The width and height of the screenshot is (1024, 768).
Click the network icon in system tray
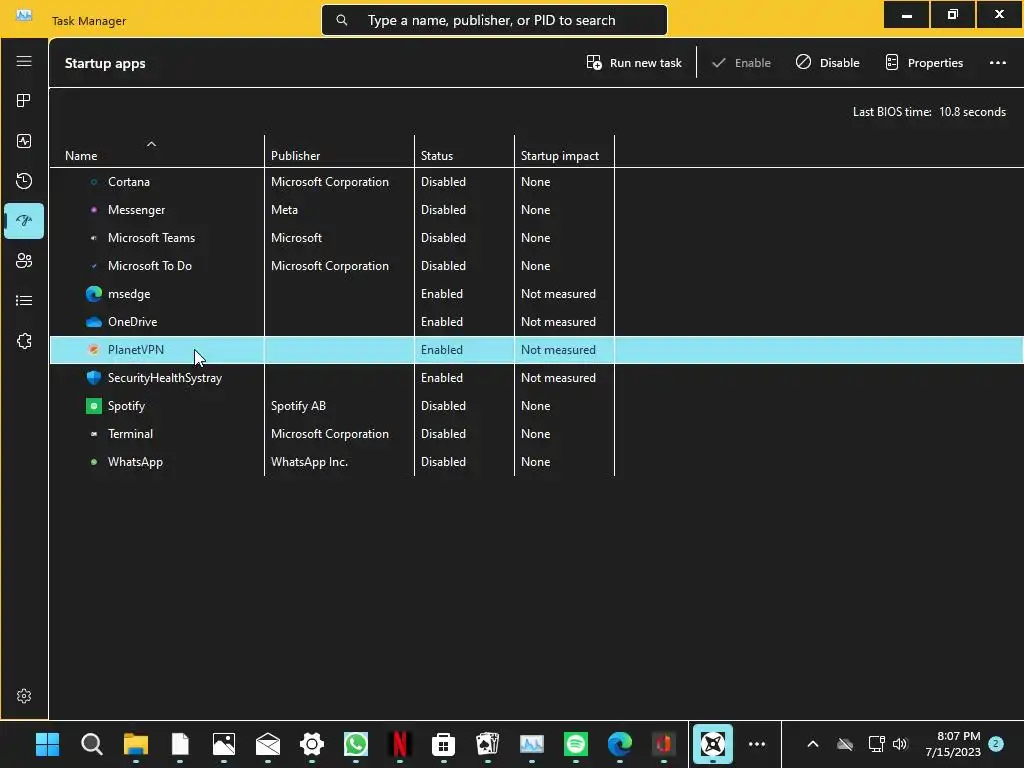click(876, 744)
